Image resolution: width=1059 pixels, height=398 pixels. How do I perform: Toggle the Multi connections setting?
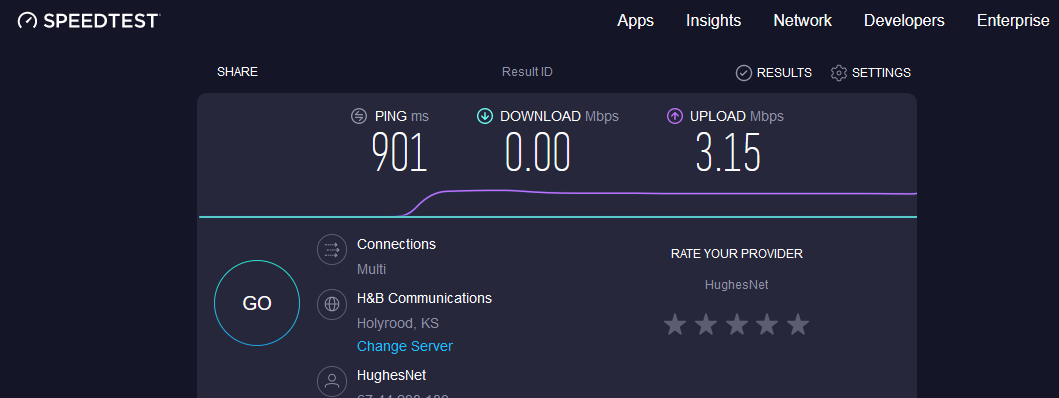tap(371, 270)
